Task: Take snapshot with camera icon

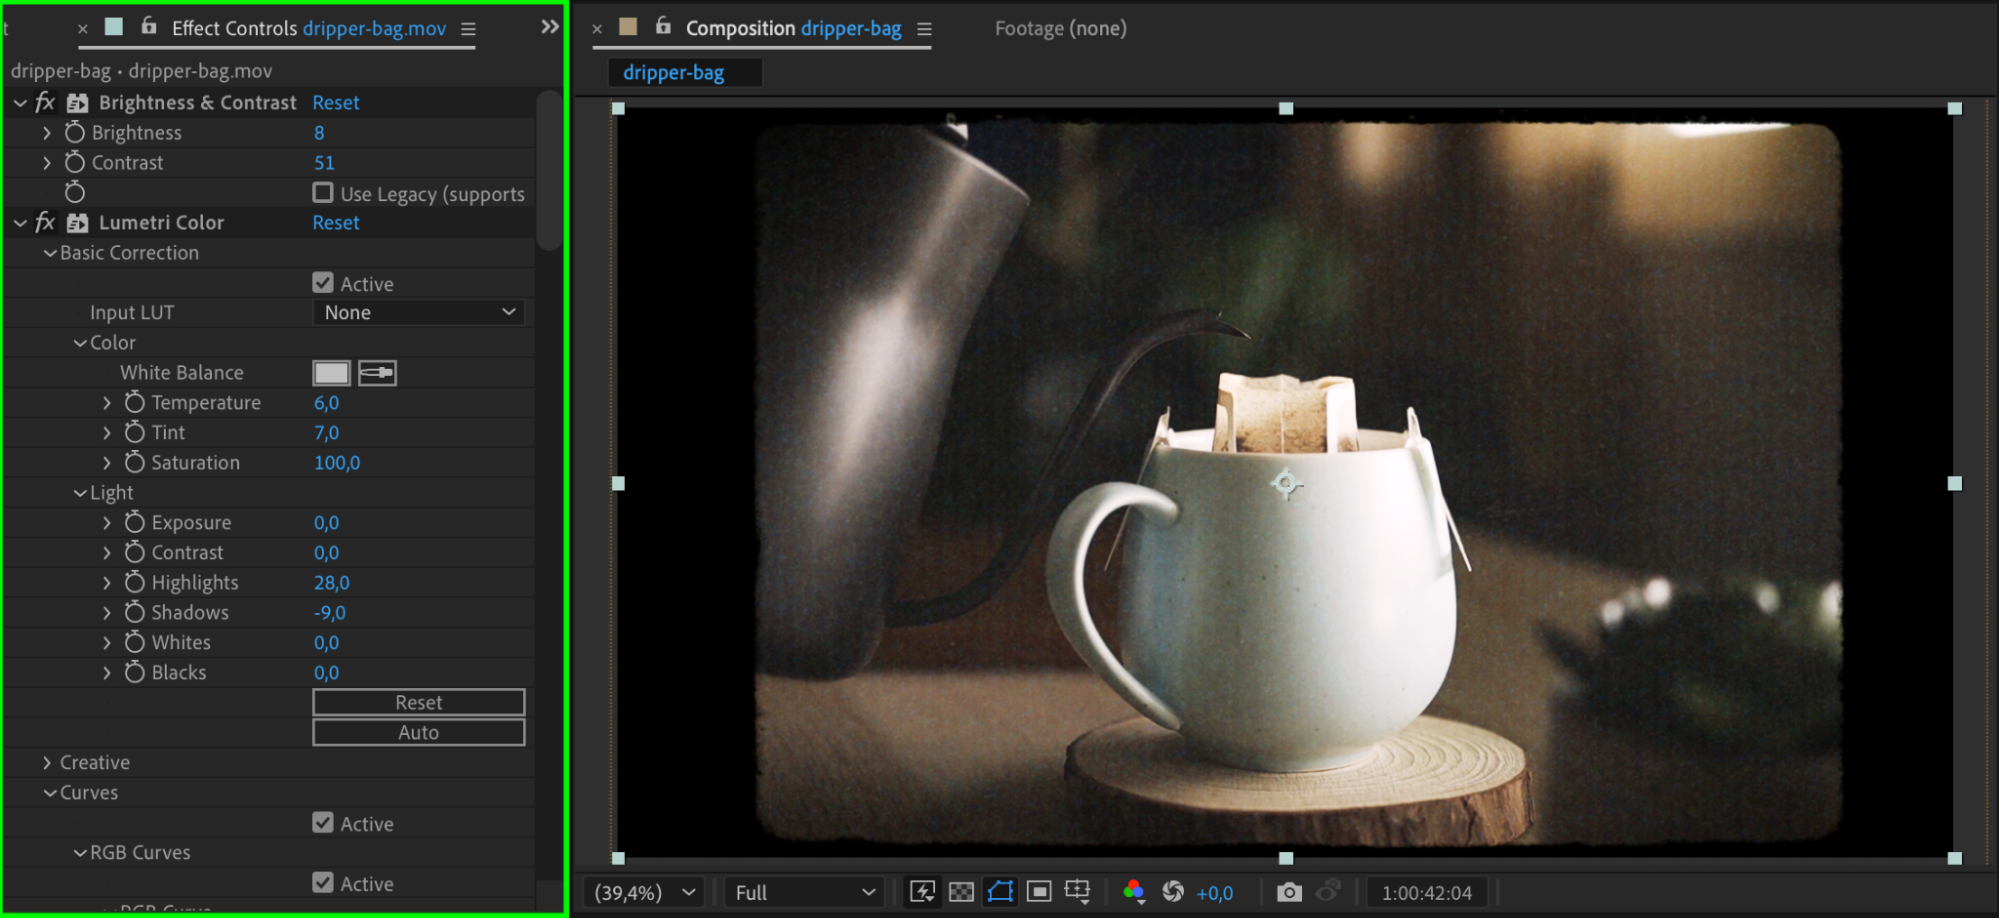Action: pyautogui.click(x=1289, y=892)
